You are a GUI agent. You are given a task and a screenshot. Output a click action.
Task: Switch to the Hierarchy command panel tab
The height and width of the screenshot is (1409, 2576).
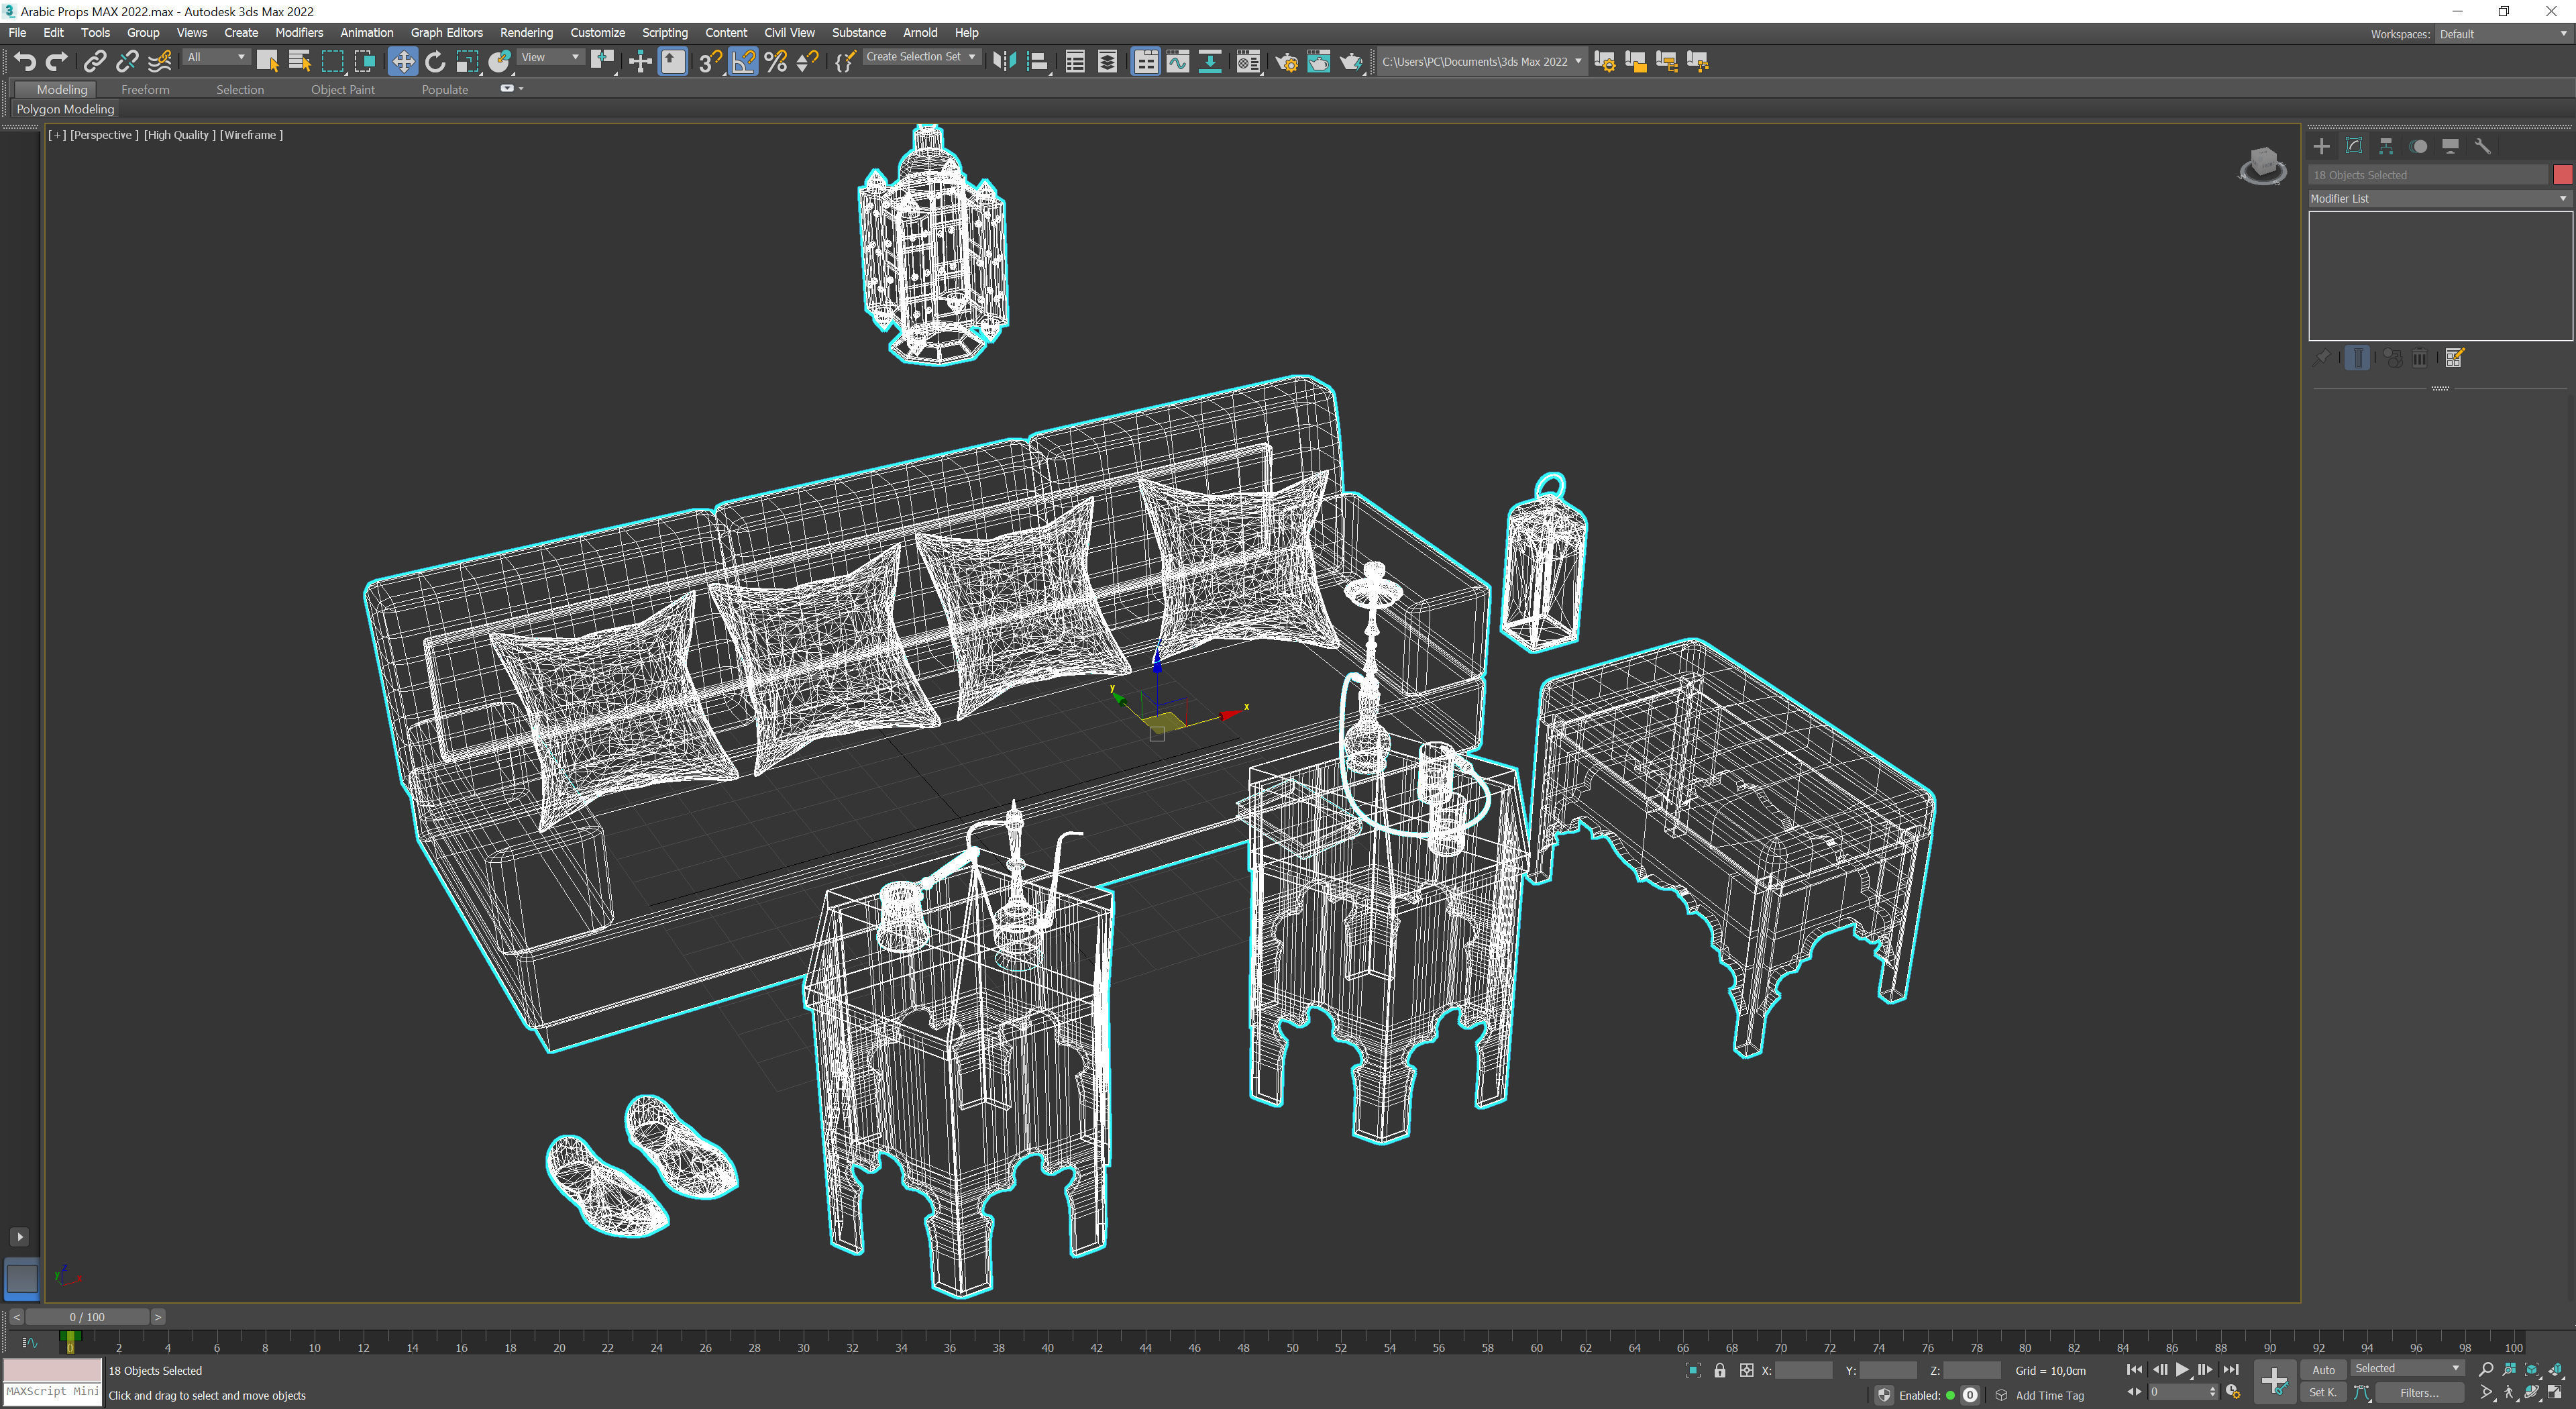click(x=2387, y=146)
